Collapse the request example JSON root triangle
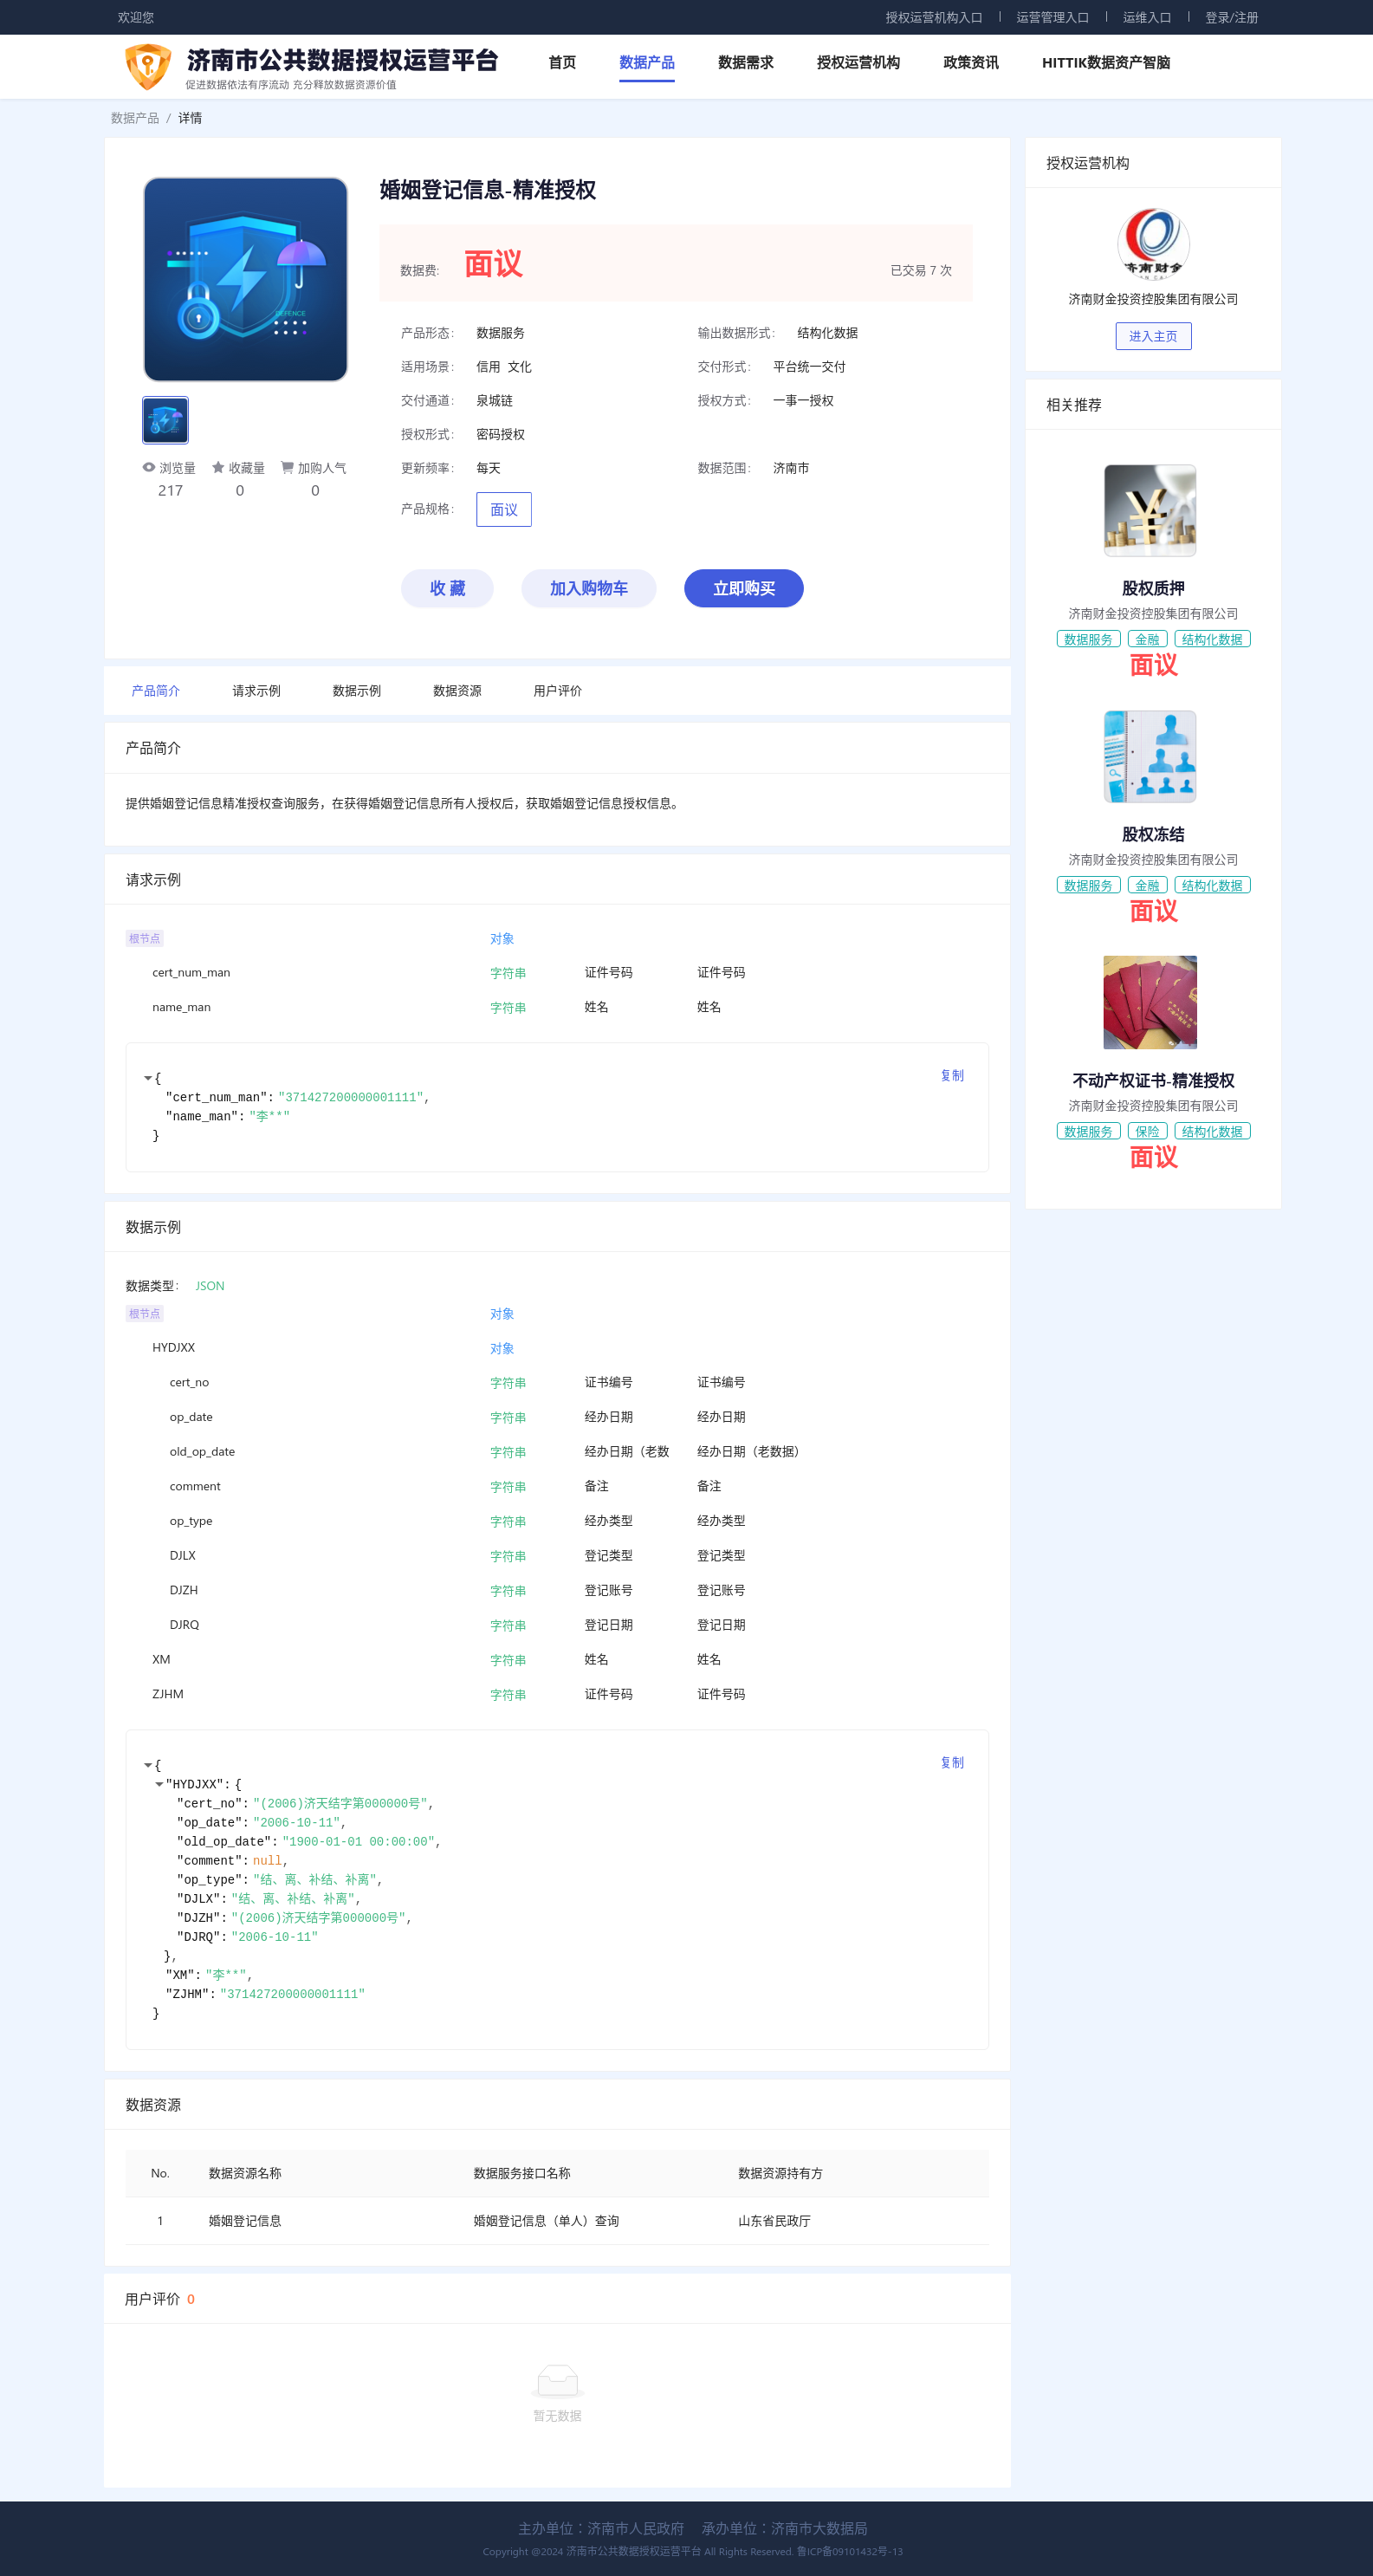Image resolution: width=1373 pixels, height=2576 pixels. click(x=148, y=1078)
